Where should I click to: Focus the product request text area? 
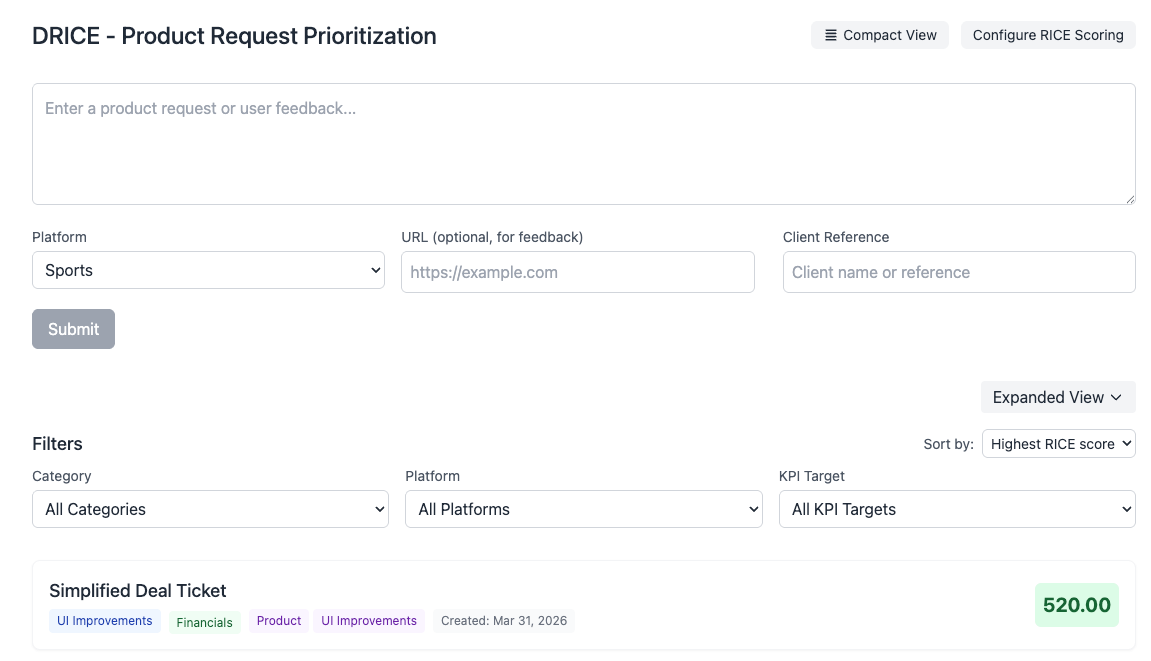click(583, 144)
